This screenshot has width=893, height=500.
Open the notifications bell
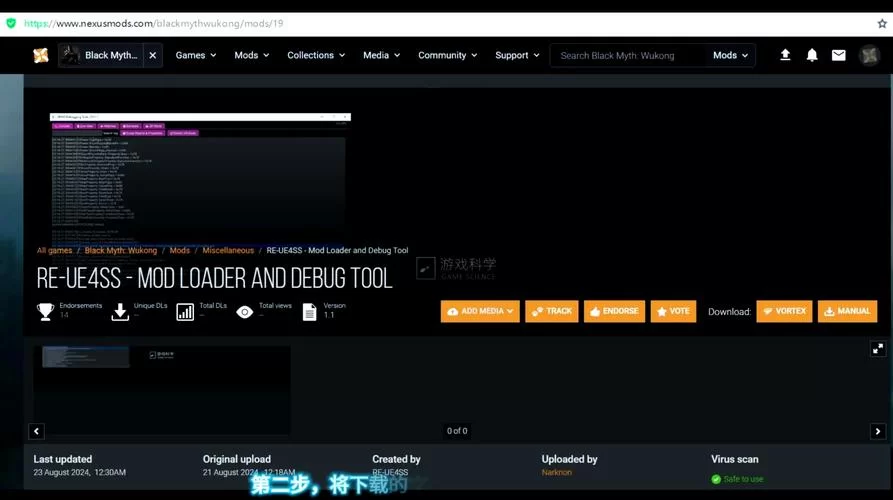(812, 55)
